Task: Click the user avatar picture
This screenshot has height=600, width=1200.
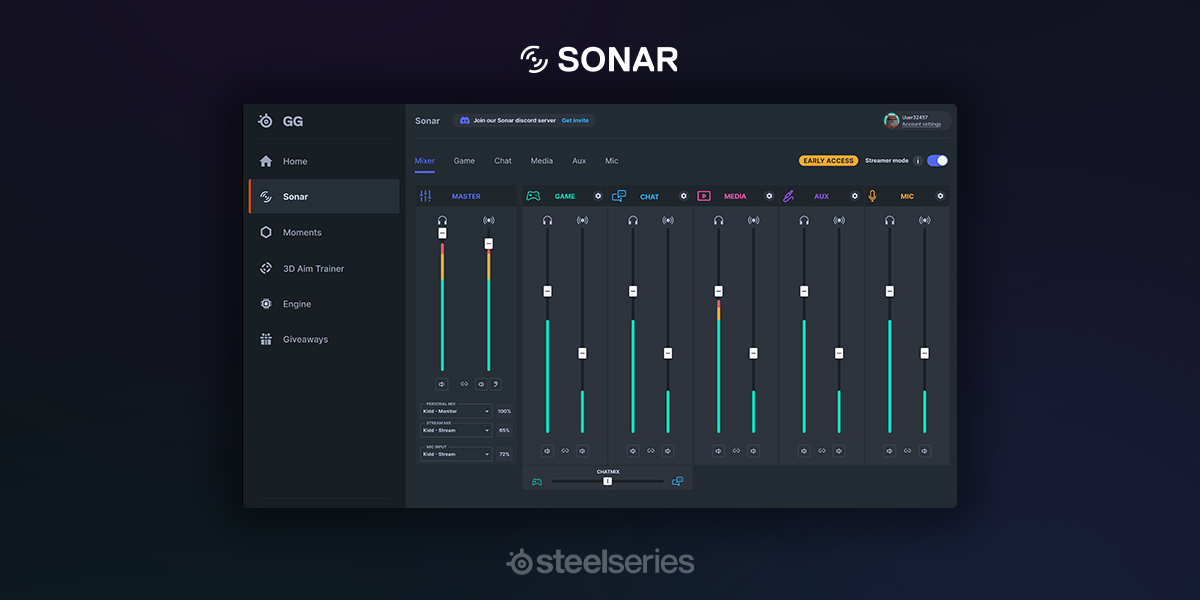Action: click(x=891, y=120)
